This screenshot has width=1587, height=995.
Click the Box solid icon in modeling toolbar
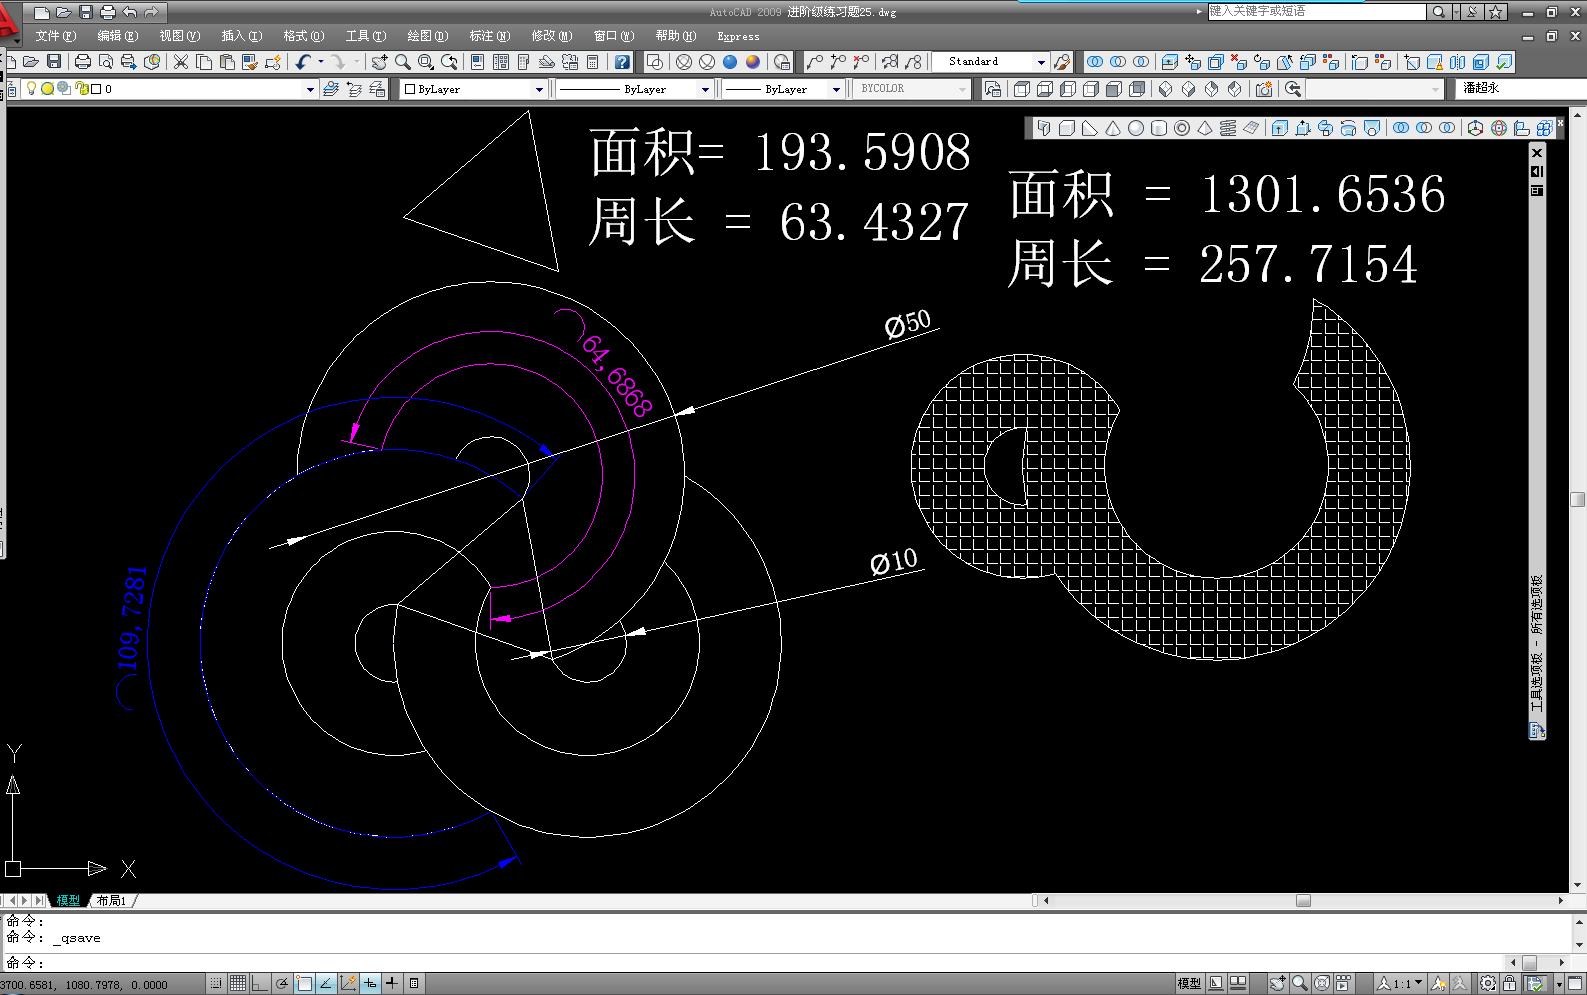tap(1067, 128)
